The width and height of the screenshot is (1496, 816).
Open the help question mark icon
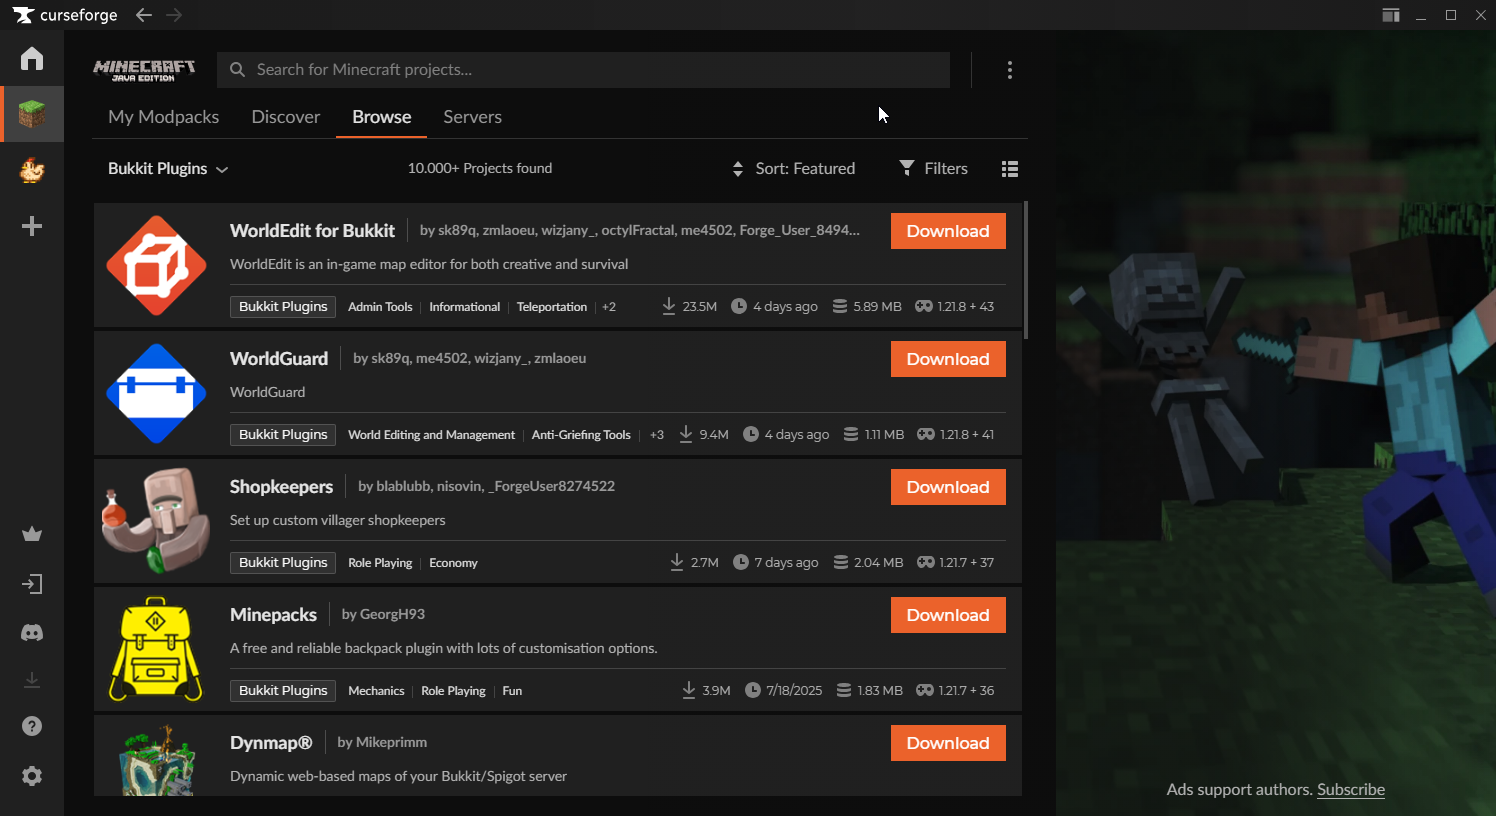pos(32,726)
